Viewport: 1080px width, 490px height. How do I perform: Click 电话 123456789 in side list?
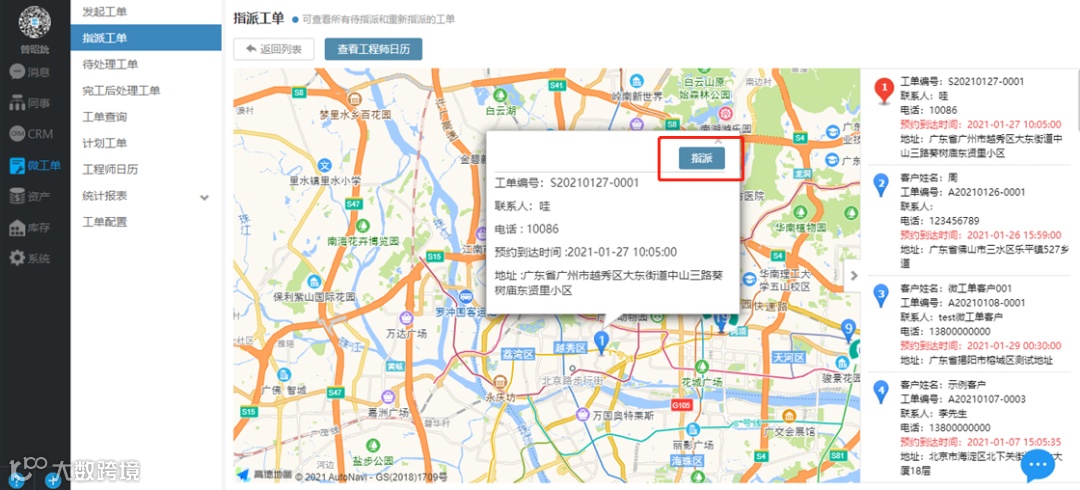[939, 221]
